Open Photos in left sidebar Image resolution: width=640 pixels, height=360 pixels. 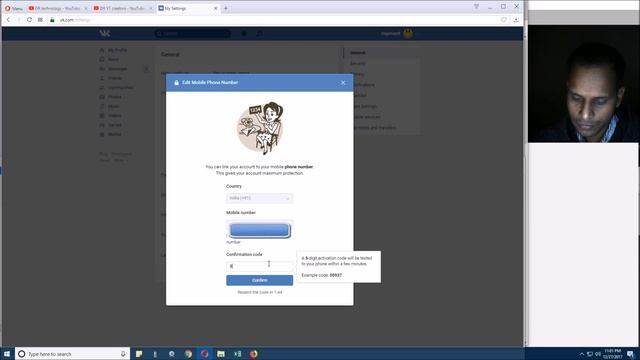pyautogui.click(x=111, y=97)
